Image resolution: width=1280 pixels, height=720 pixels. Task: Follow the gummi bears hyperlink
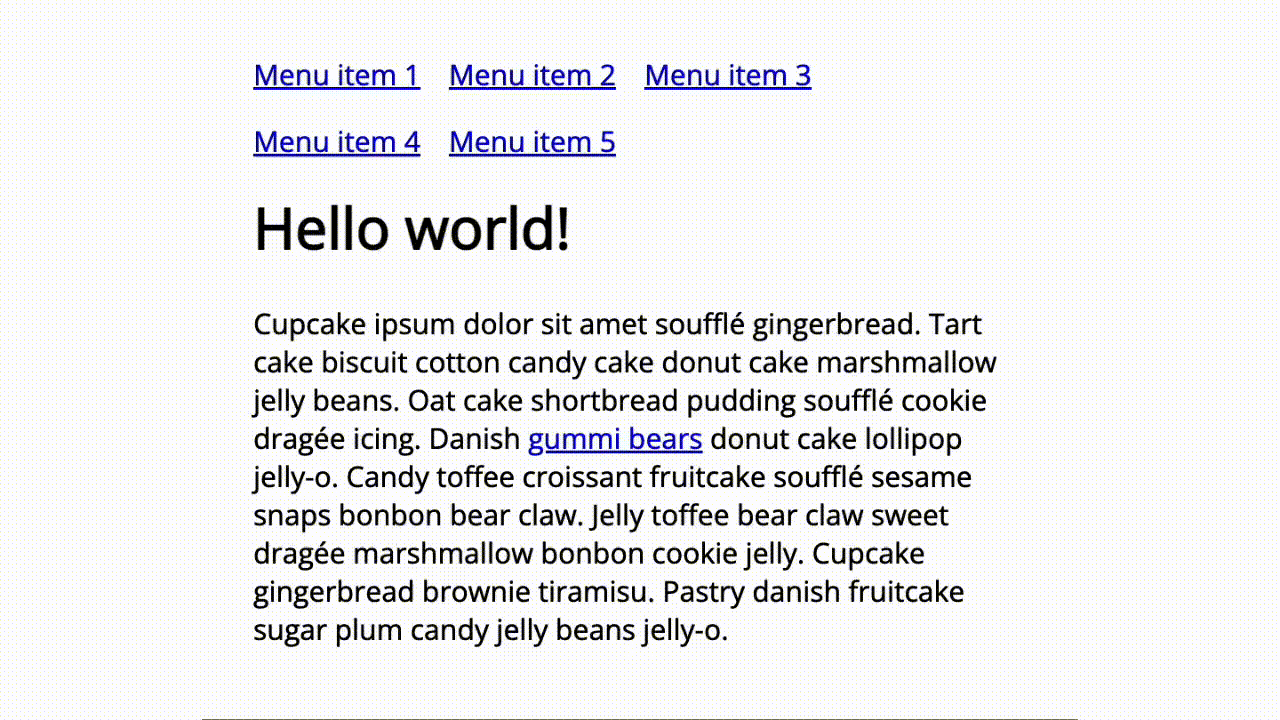615,439
